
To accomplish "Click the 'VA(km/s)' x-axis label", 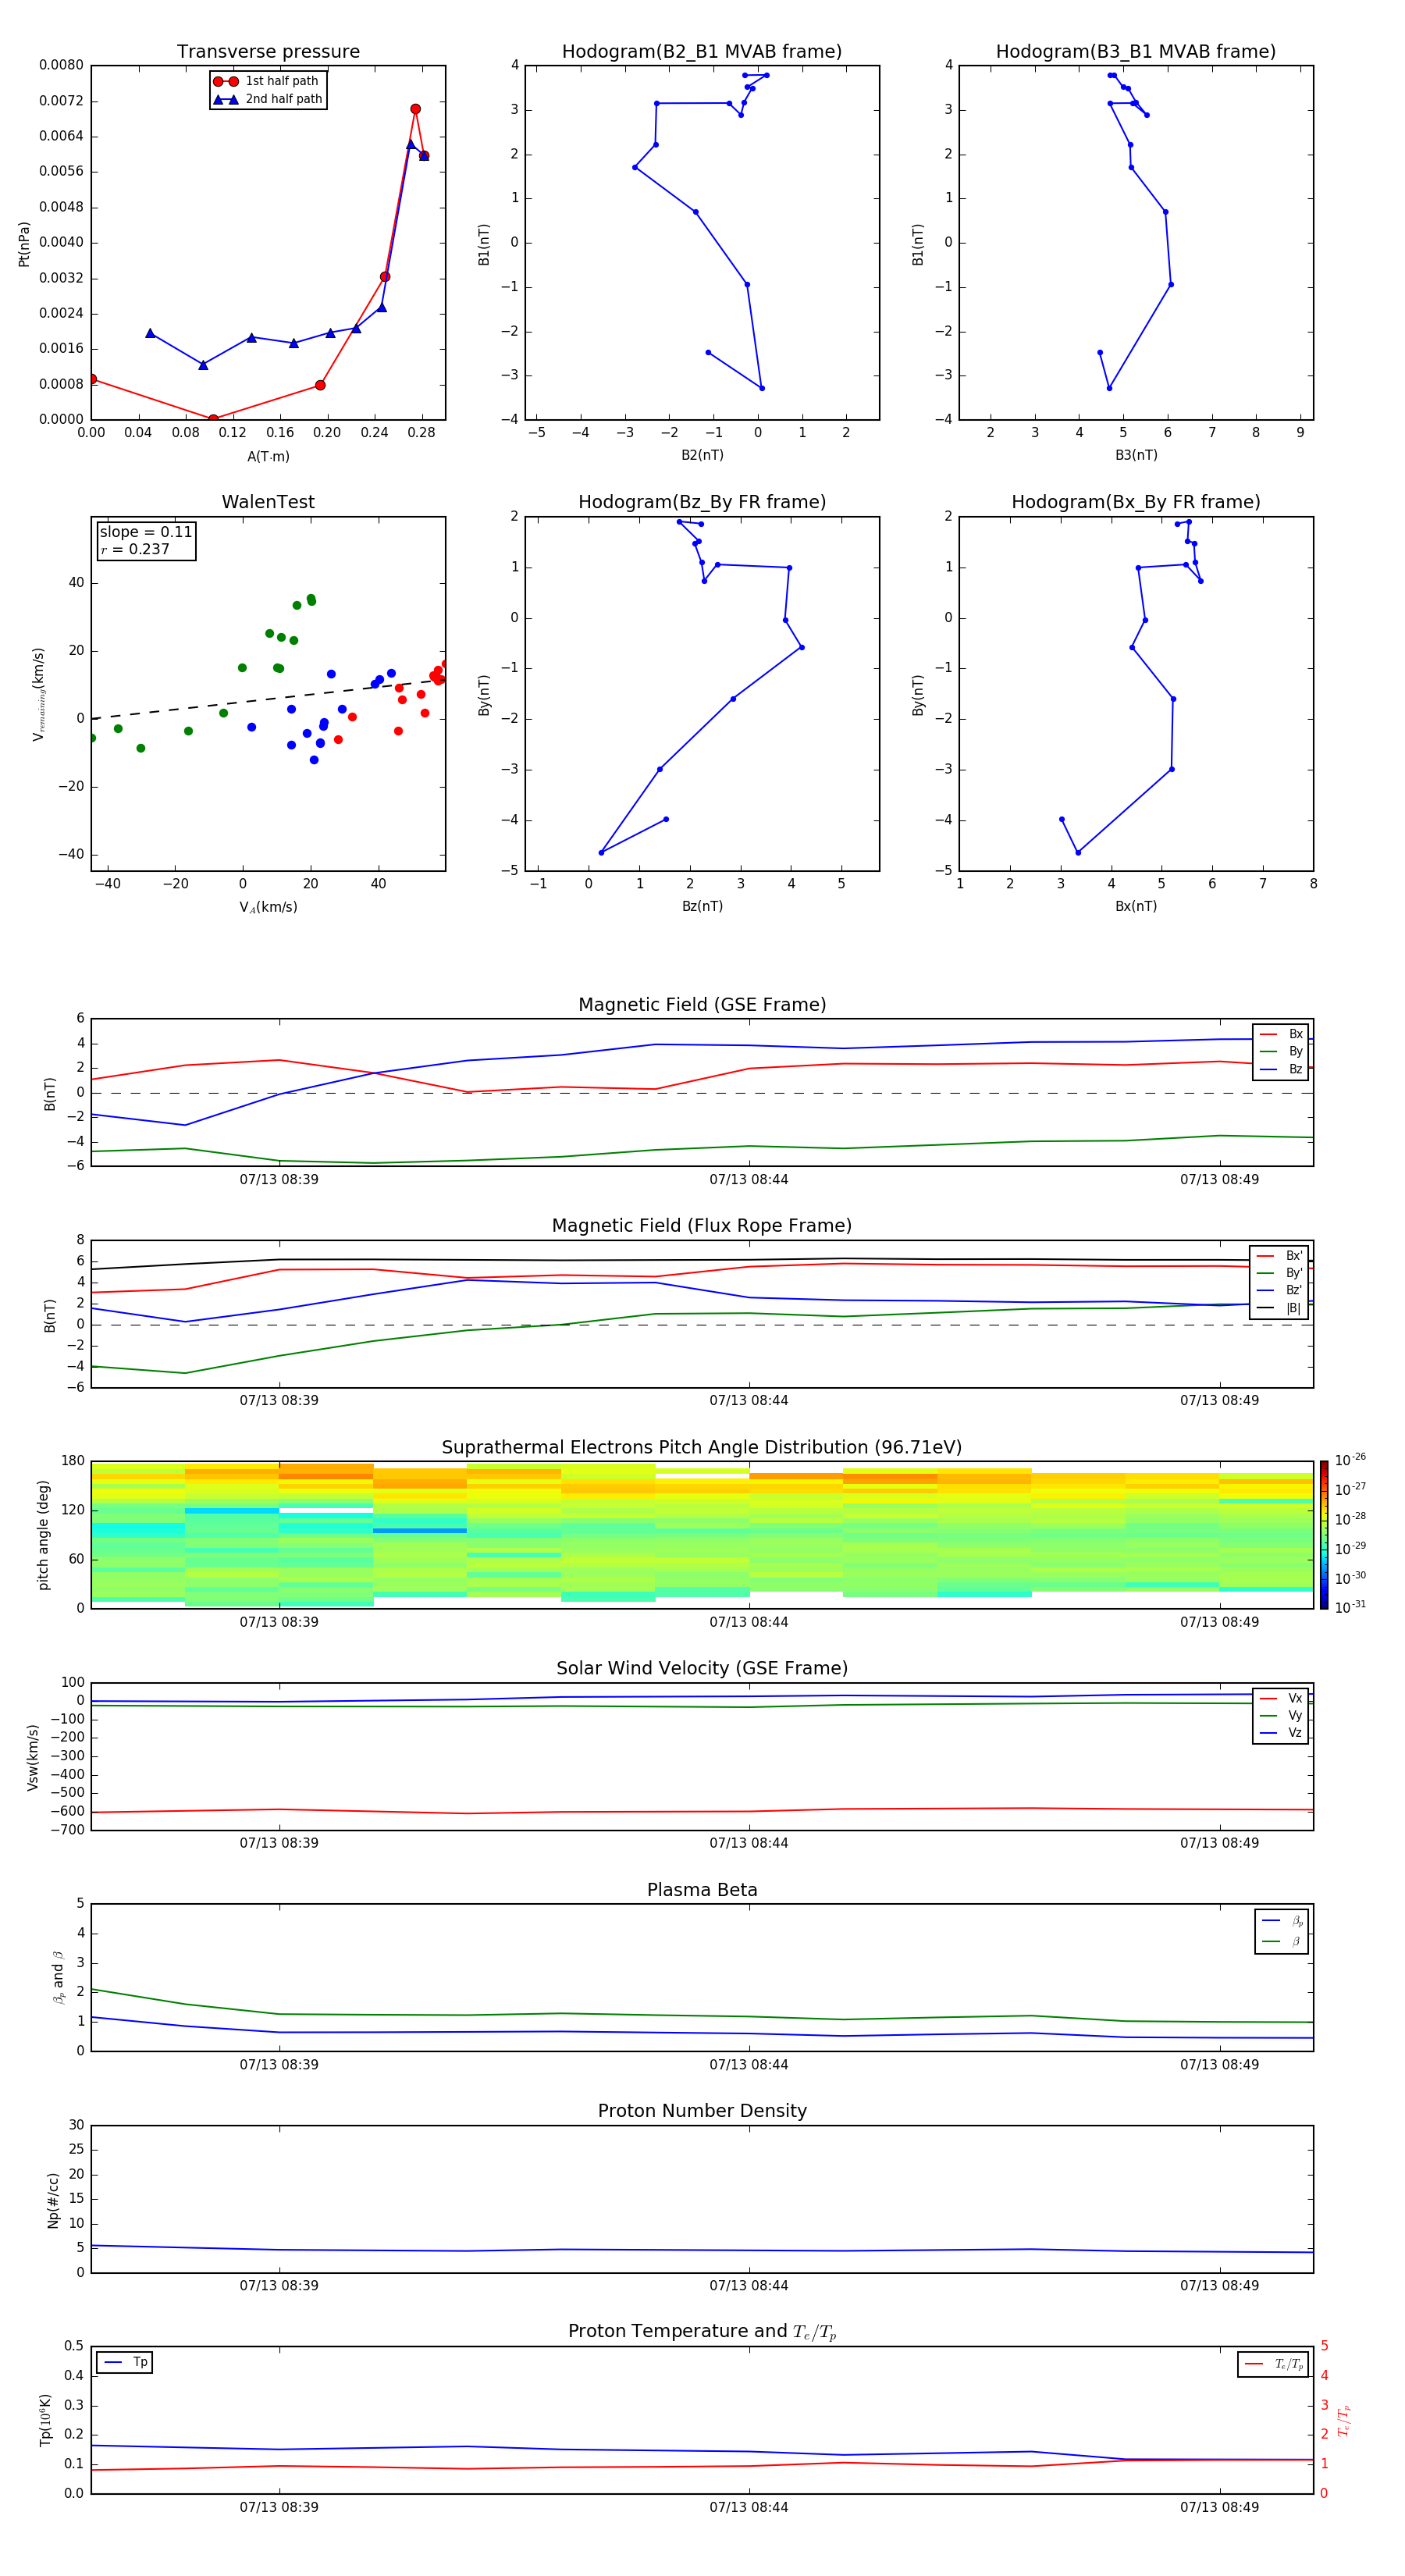I will click(268, 907).
